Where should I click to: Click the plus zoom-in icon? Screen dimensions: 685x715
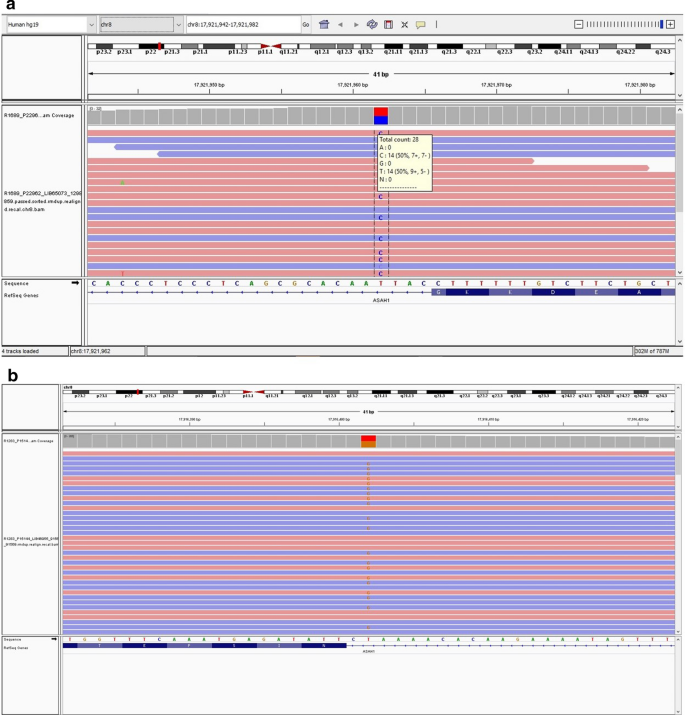(x=670, y=24)
